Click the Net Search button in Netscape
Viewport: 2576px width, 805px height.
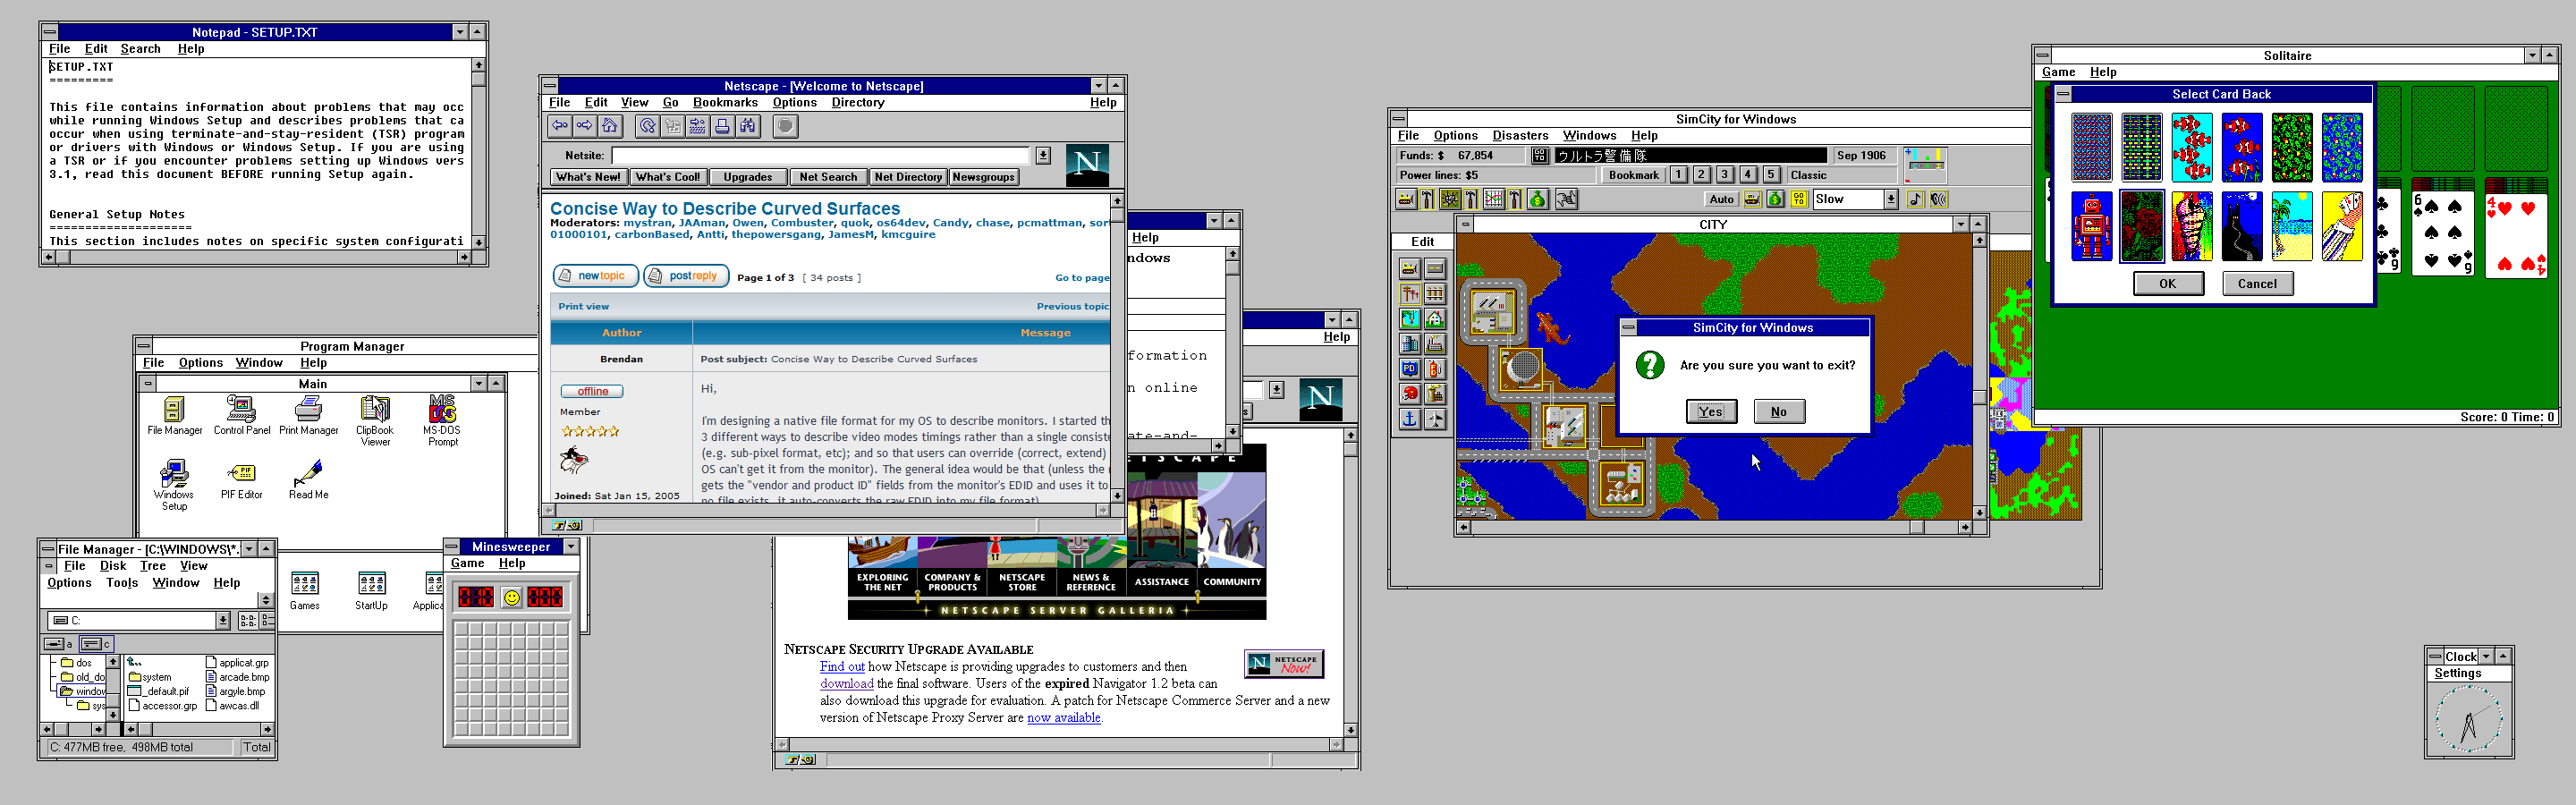point(828,177)
